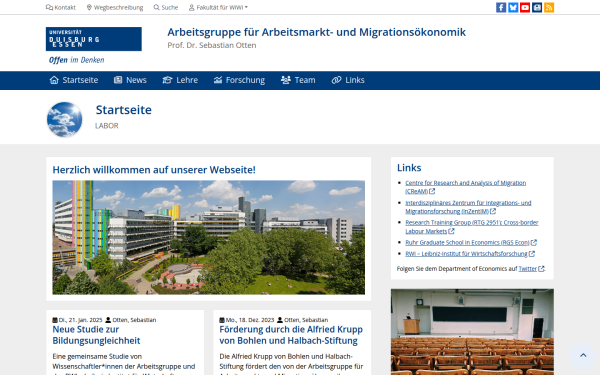Open the Facebook social icon
The image size is (600, 375).
point(501,7)
